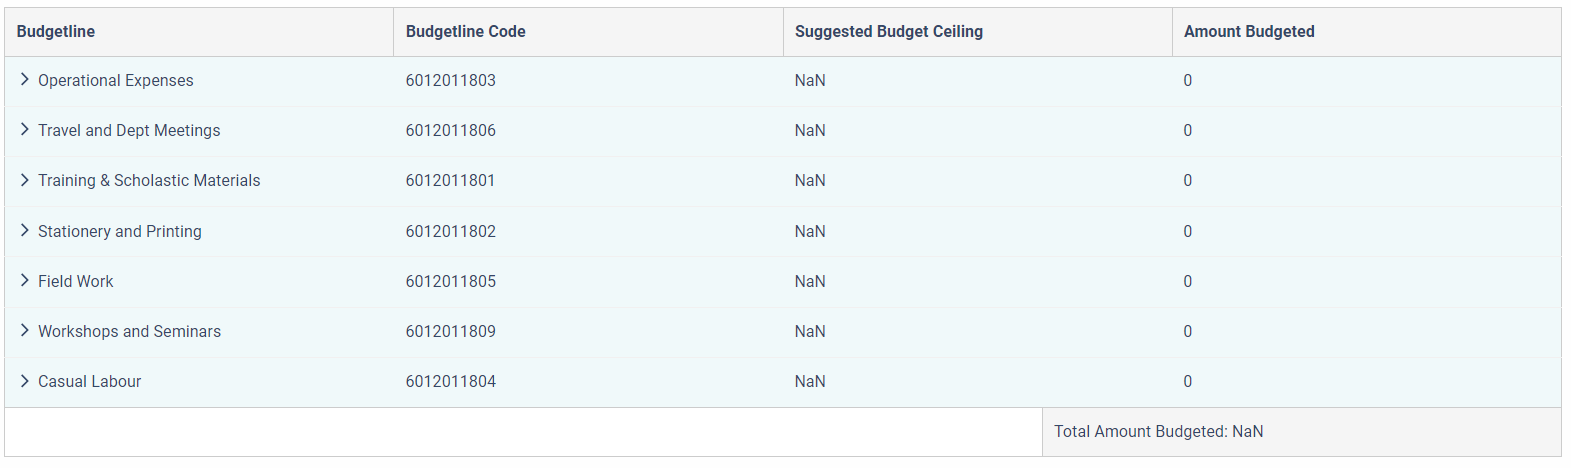Expand the Casual Labour chevron

coord(25,381)
